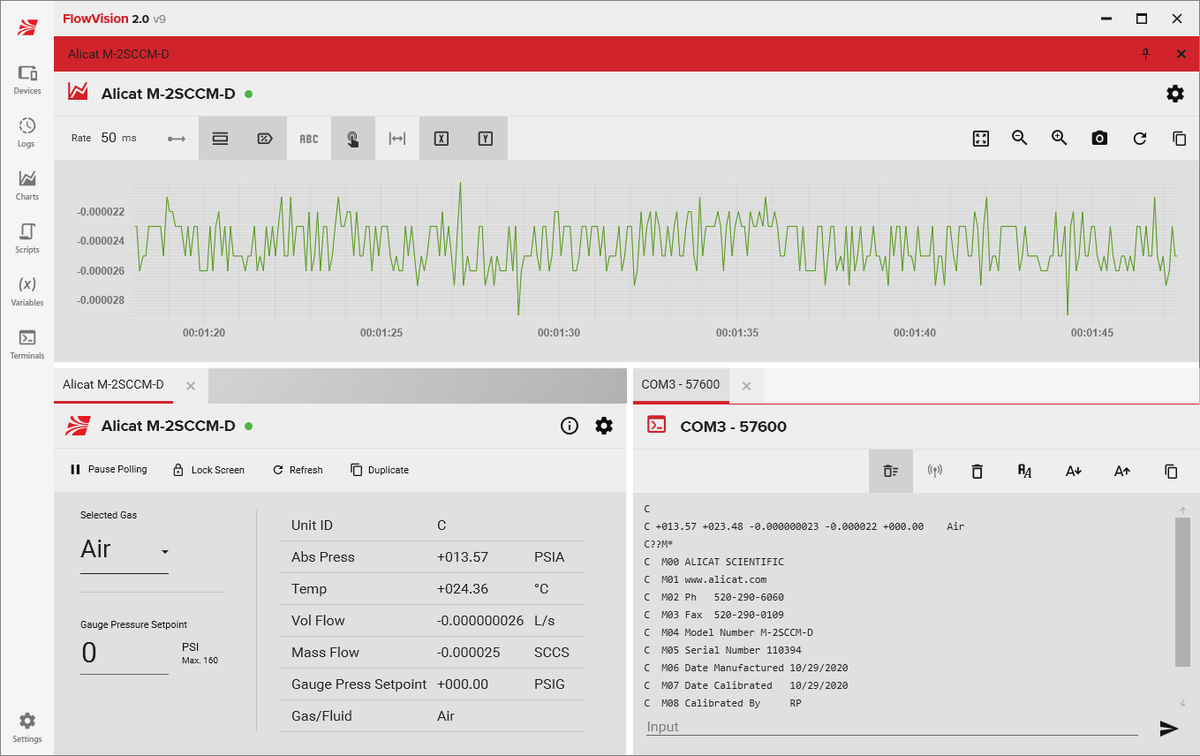Toggle touch interaction mode on chart
The height and width of the screenshot is (756, 1200).
[353, 139]
